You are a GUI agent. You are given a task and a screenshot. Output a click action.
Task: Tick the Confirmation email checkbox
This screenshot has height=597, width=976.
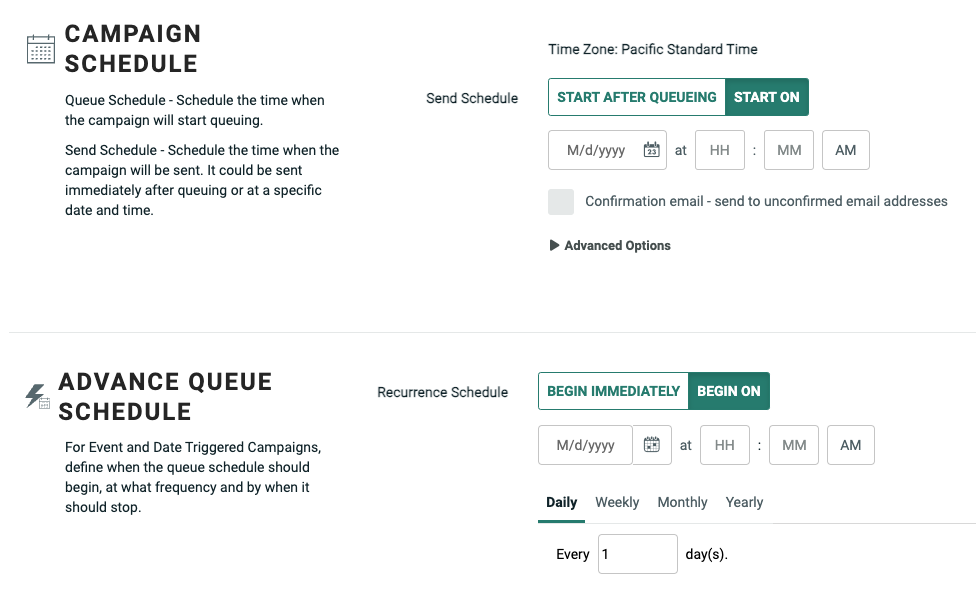coord(561,201)
